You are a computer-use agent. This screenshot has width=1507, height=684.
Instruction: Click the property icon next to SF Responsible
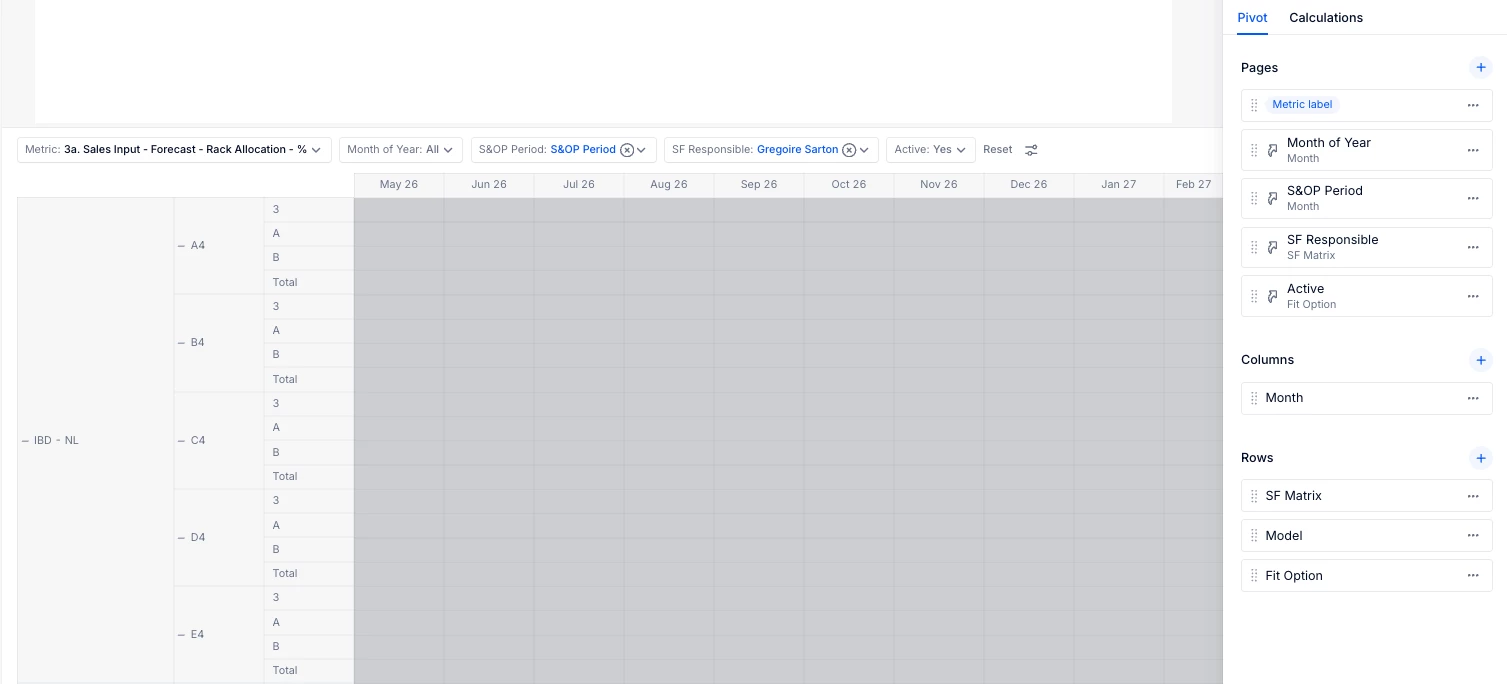click(x=1273, y=247)
